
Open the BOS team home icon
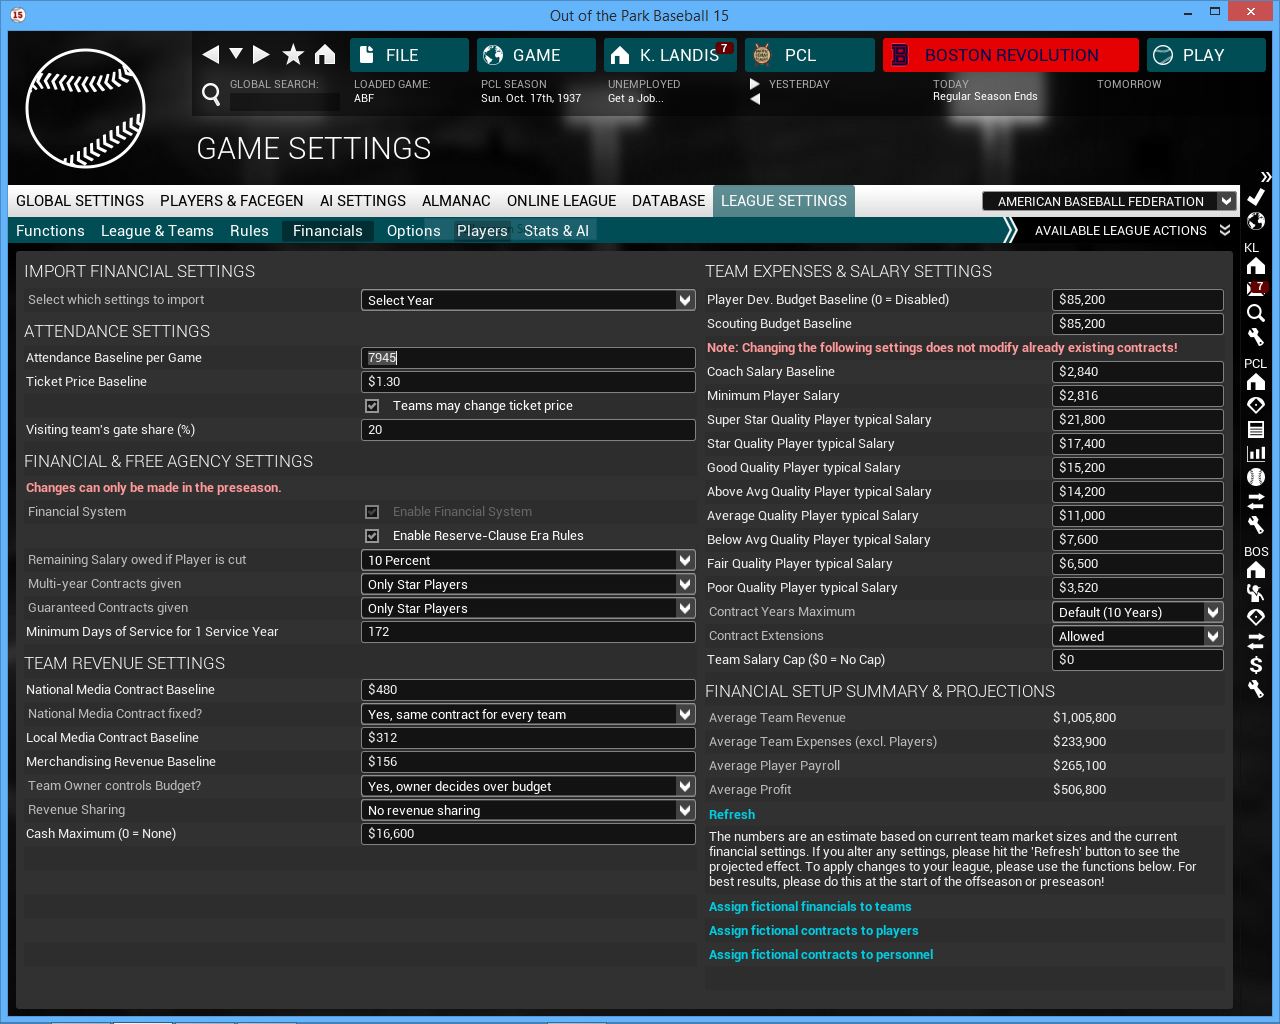[x=1256, y=570]
